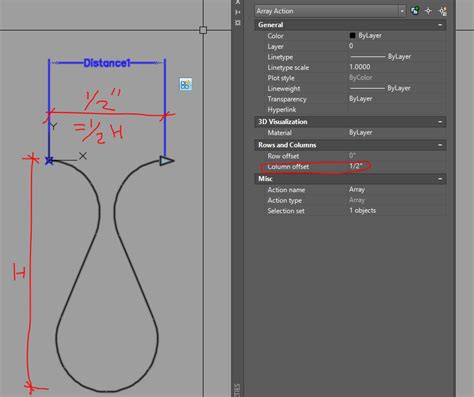This screenshot has height=397, width=474.
Task: Click the Select Objects crosshair icon
Action: [428, 11]
